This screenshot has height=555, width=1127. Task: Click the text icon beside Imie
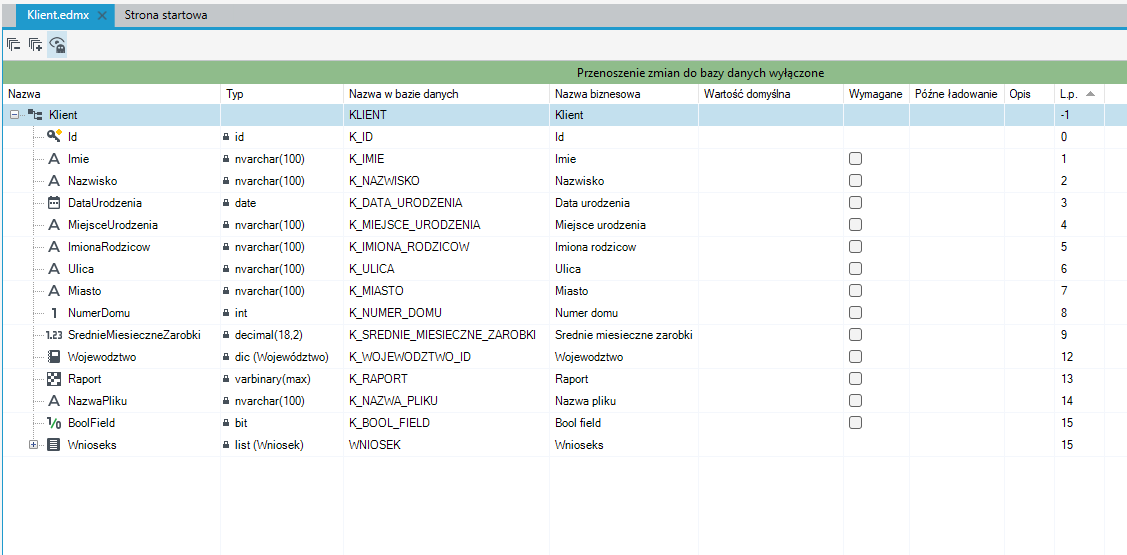[54, 159]
